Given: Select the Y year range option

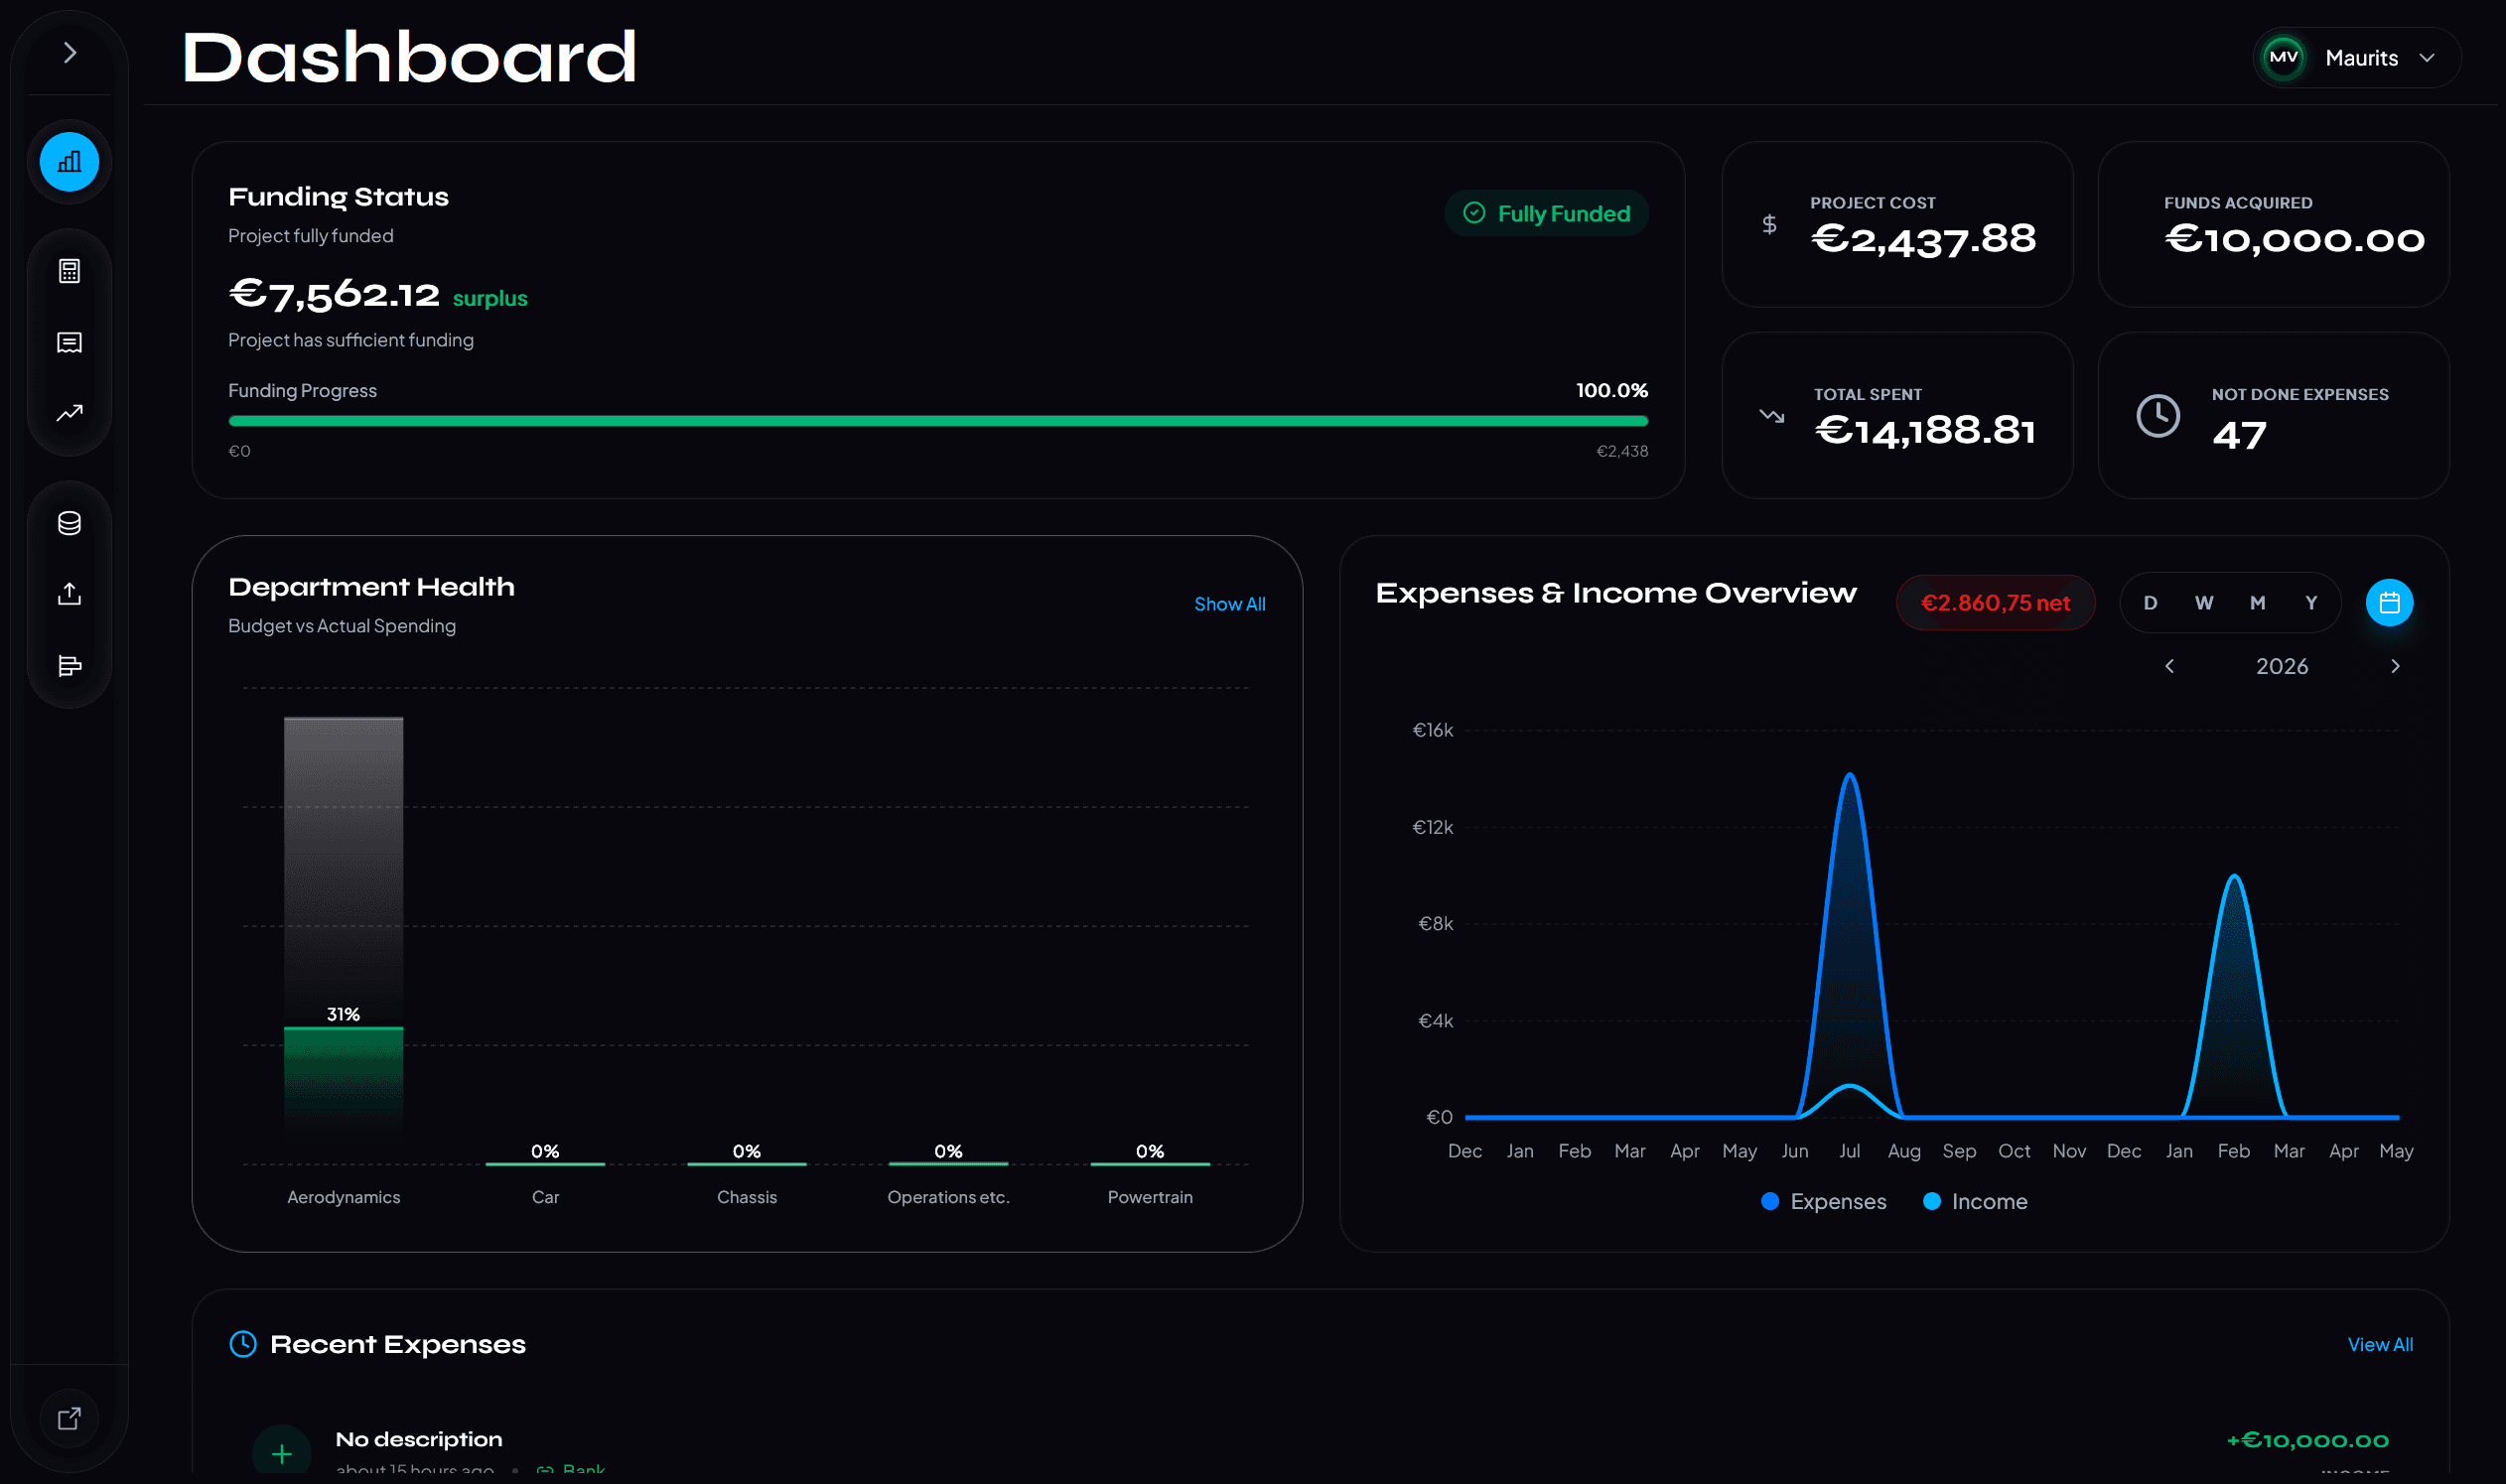Looking at the screenshot, I should click(2311, 603).
